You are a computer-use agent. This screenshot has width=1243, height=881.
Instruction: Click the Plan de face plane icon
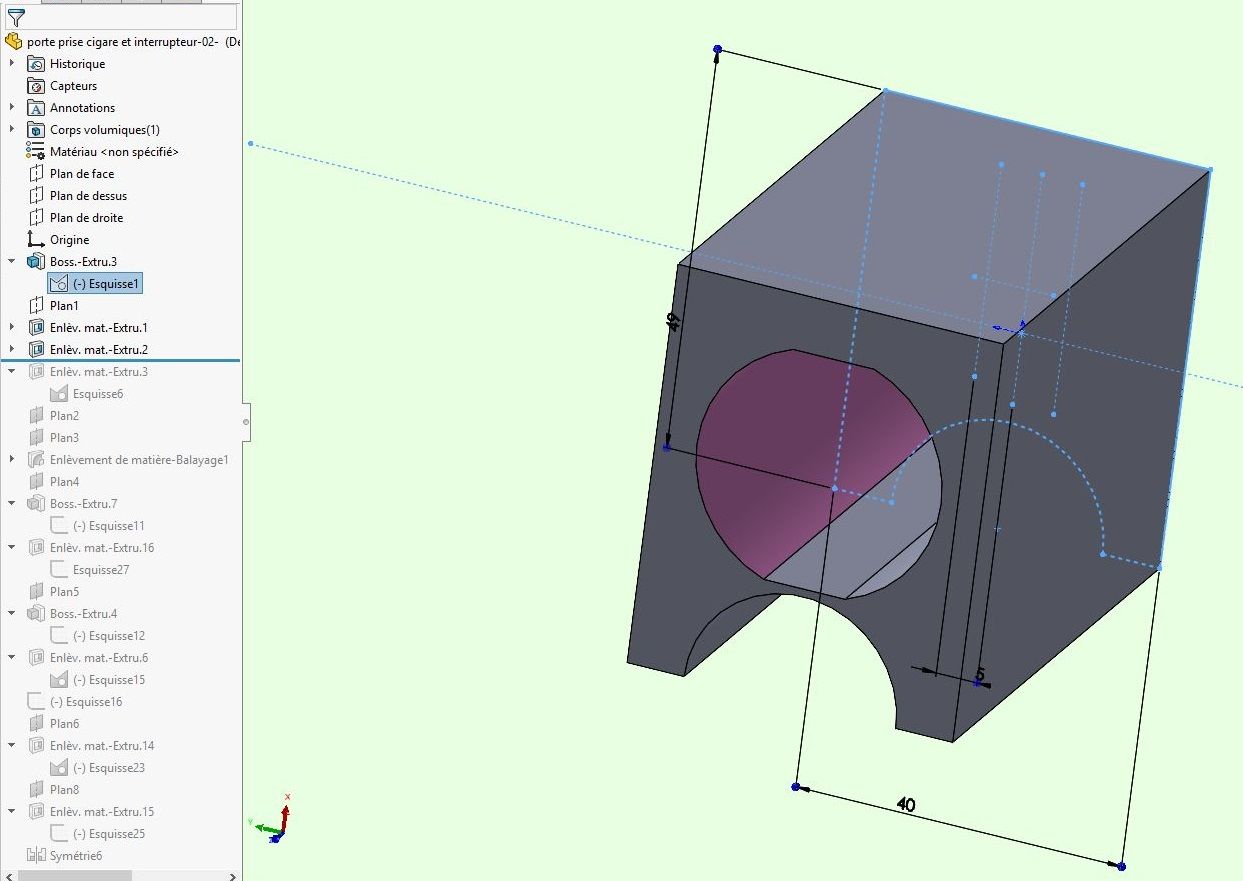tap(37, 174)
